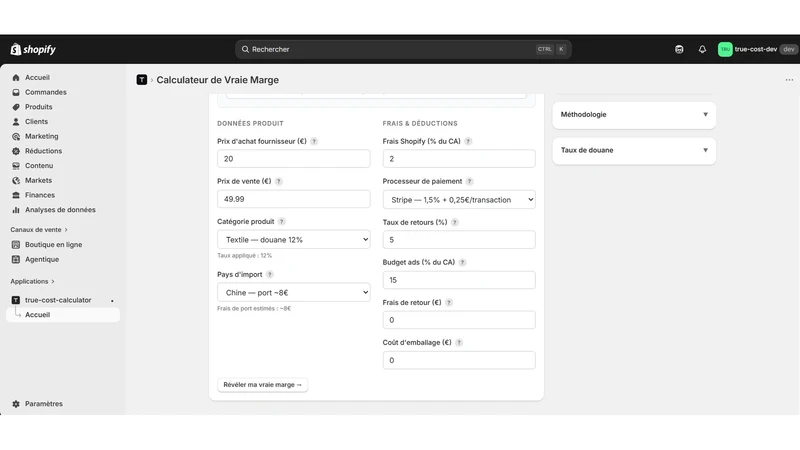This screenshot has height=450, width=800.
Task: Click the Marketing target icon
Action: 16,137
